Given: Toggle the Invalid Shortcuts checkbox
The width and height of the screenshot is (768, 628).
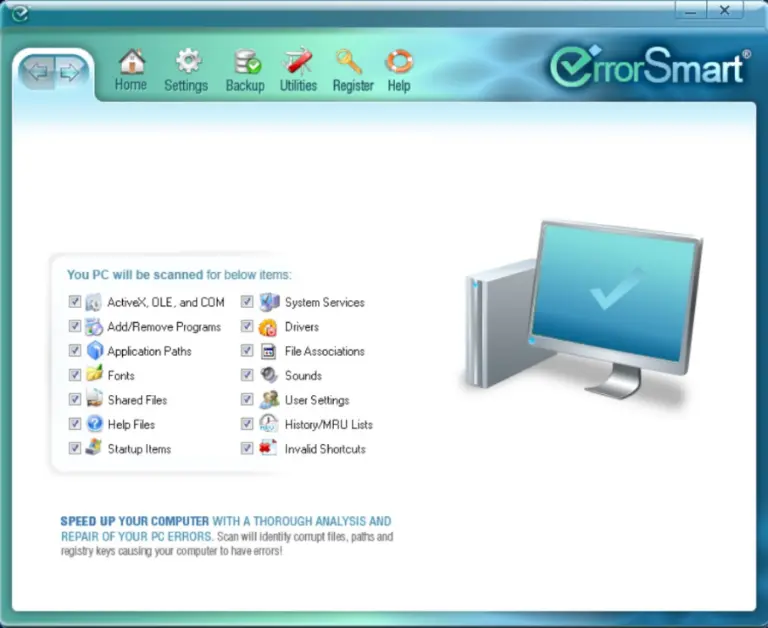Looking at the screenshot, I should click(x=247, y=448).
